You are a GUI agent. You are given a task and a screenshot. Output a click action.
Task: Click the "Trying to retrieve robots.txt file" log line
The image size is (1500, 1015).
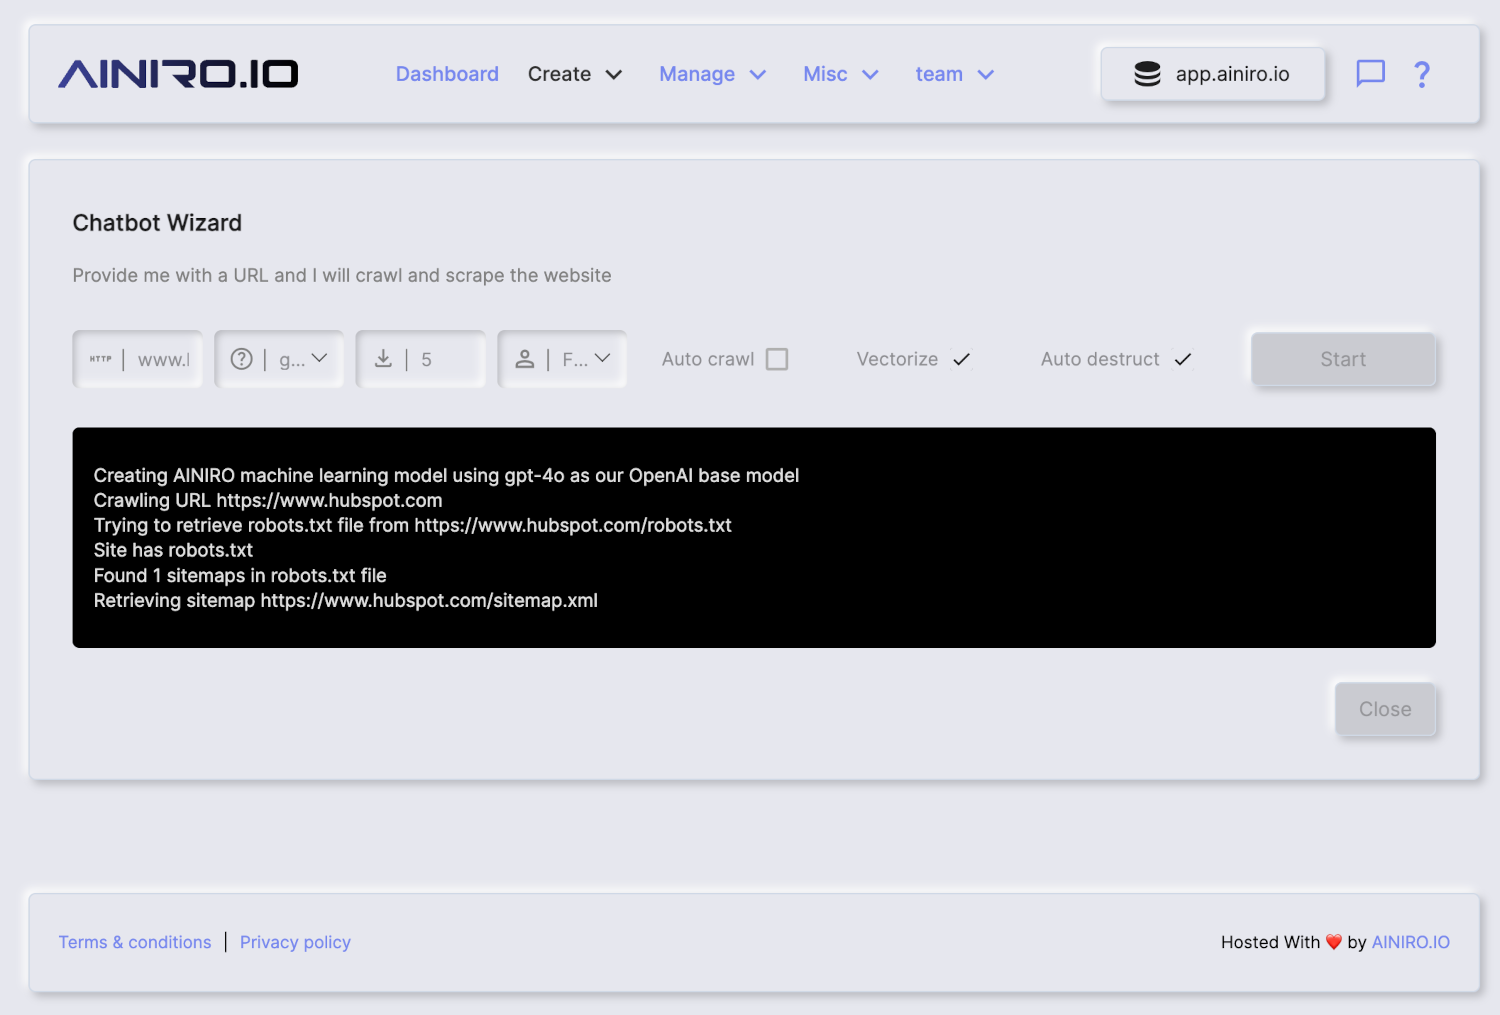click(412, 525)
